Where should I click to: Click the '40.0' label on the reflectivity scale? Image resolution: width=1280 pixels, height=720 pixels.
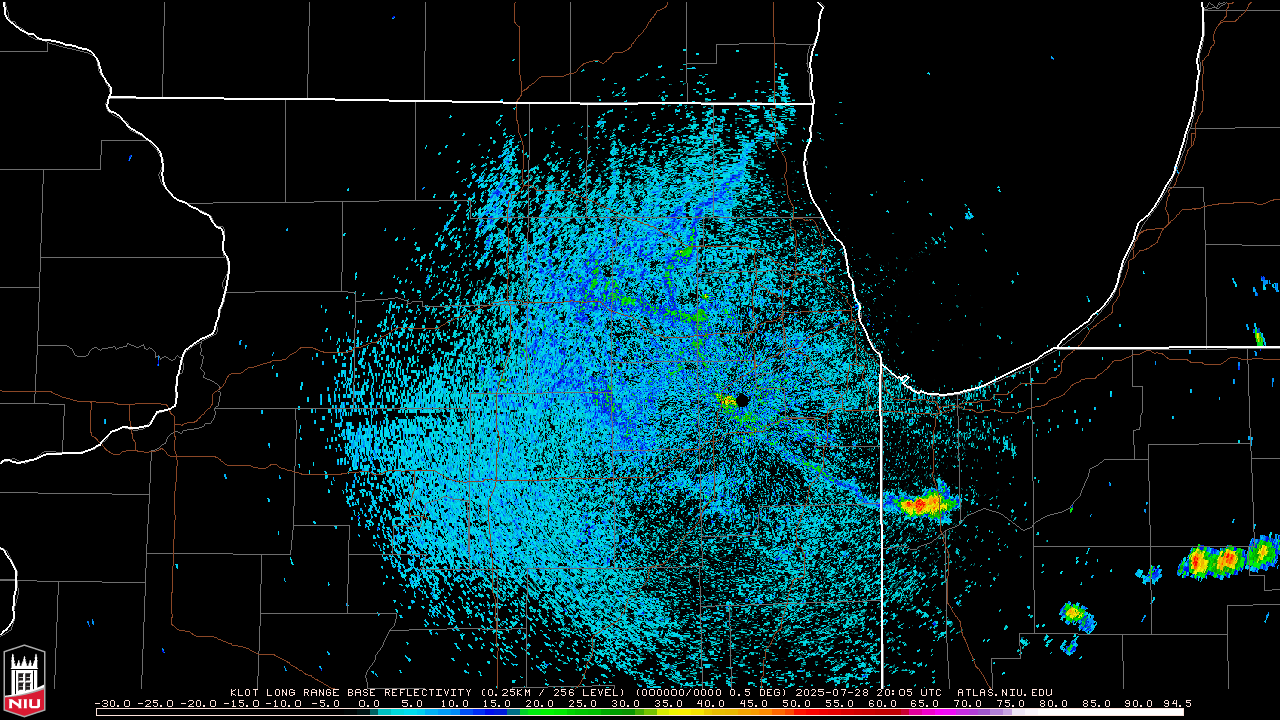click(x=709, y=704)
